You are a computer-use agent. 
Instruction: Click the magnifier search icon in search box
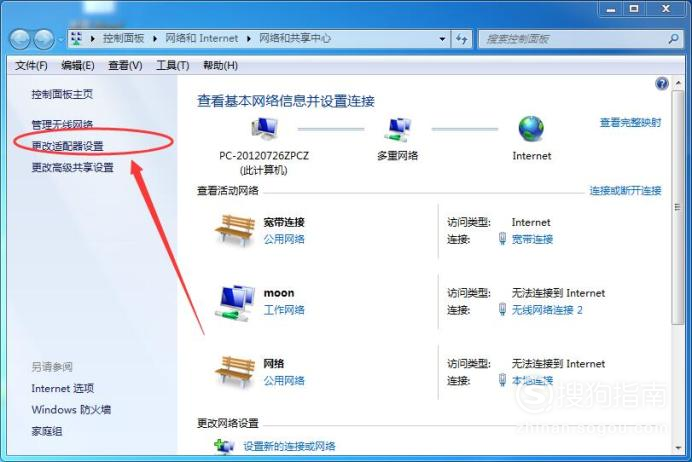[x=673, y=39]
